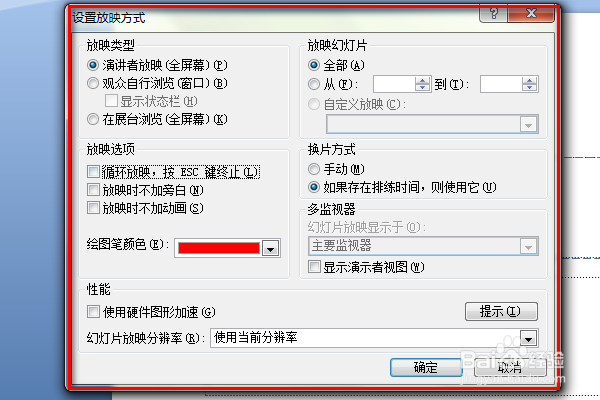600x400 pixels.
Task: Click the red pen color swatch
Action: pos(218,248)
